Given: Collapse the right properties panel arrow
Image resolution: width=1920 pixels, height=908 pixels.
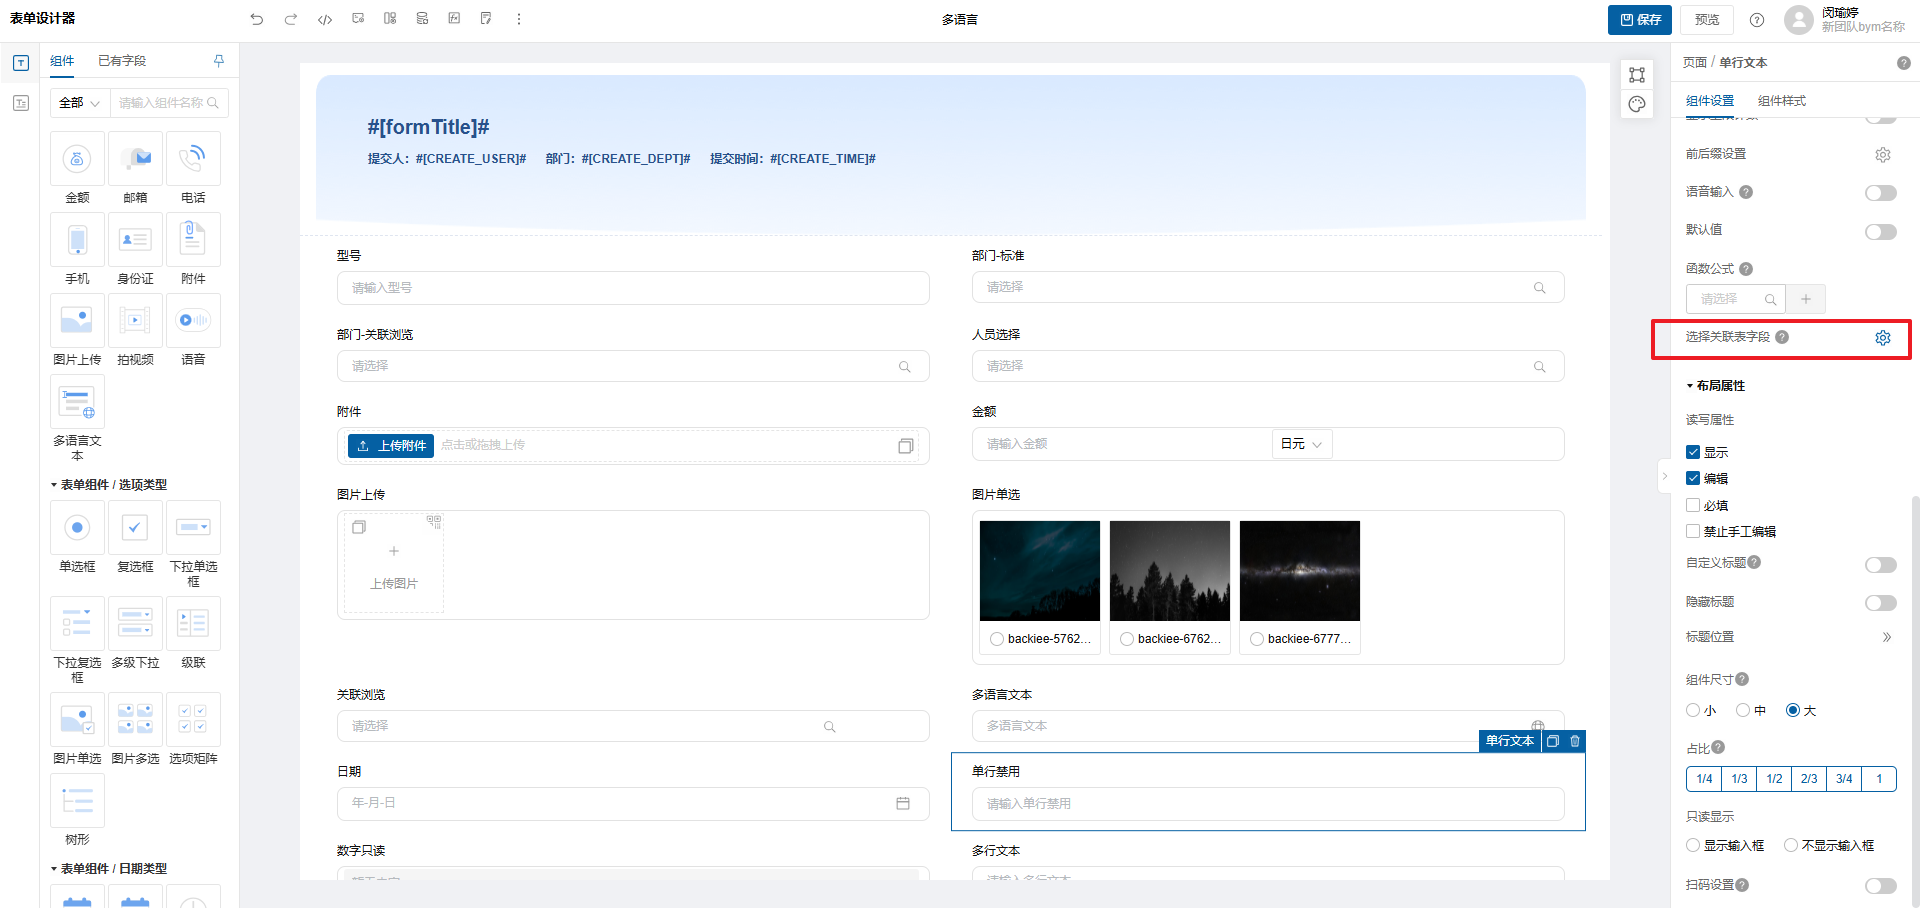Looking at the screenshot, I should point(1665,476).
